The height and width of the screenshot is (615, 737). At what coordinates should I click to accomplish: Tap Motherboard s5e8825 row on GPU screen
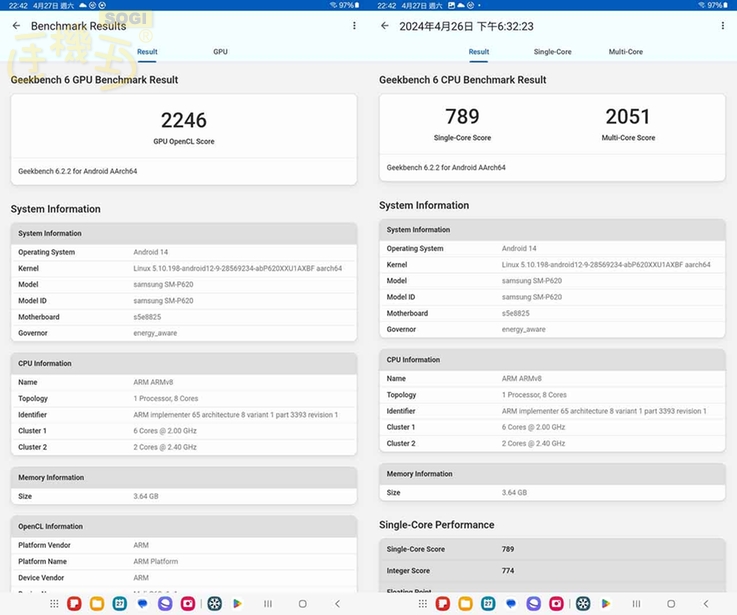point(184,317)
